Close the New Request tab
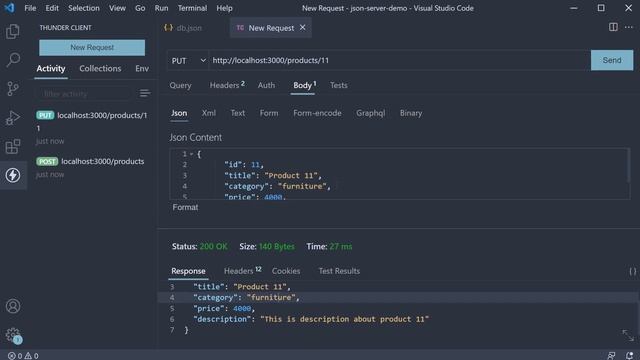The height and width of the screenshot is (360, 640). click(302, 27)
